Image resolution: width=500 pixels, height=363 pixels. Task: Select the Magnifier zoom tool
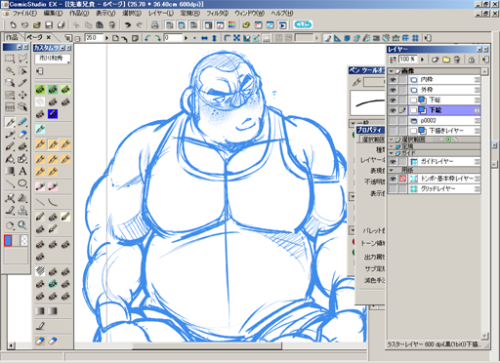coord(22,225)
